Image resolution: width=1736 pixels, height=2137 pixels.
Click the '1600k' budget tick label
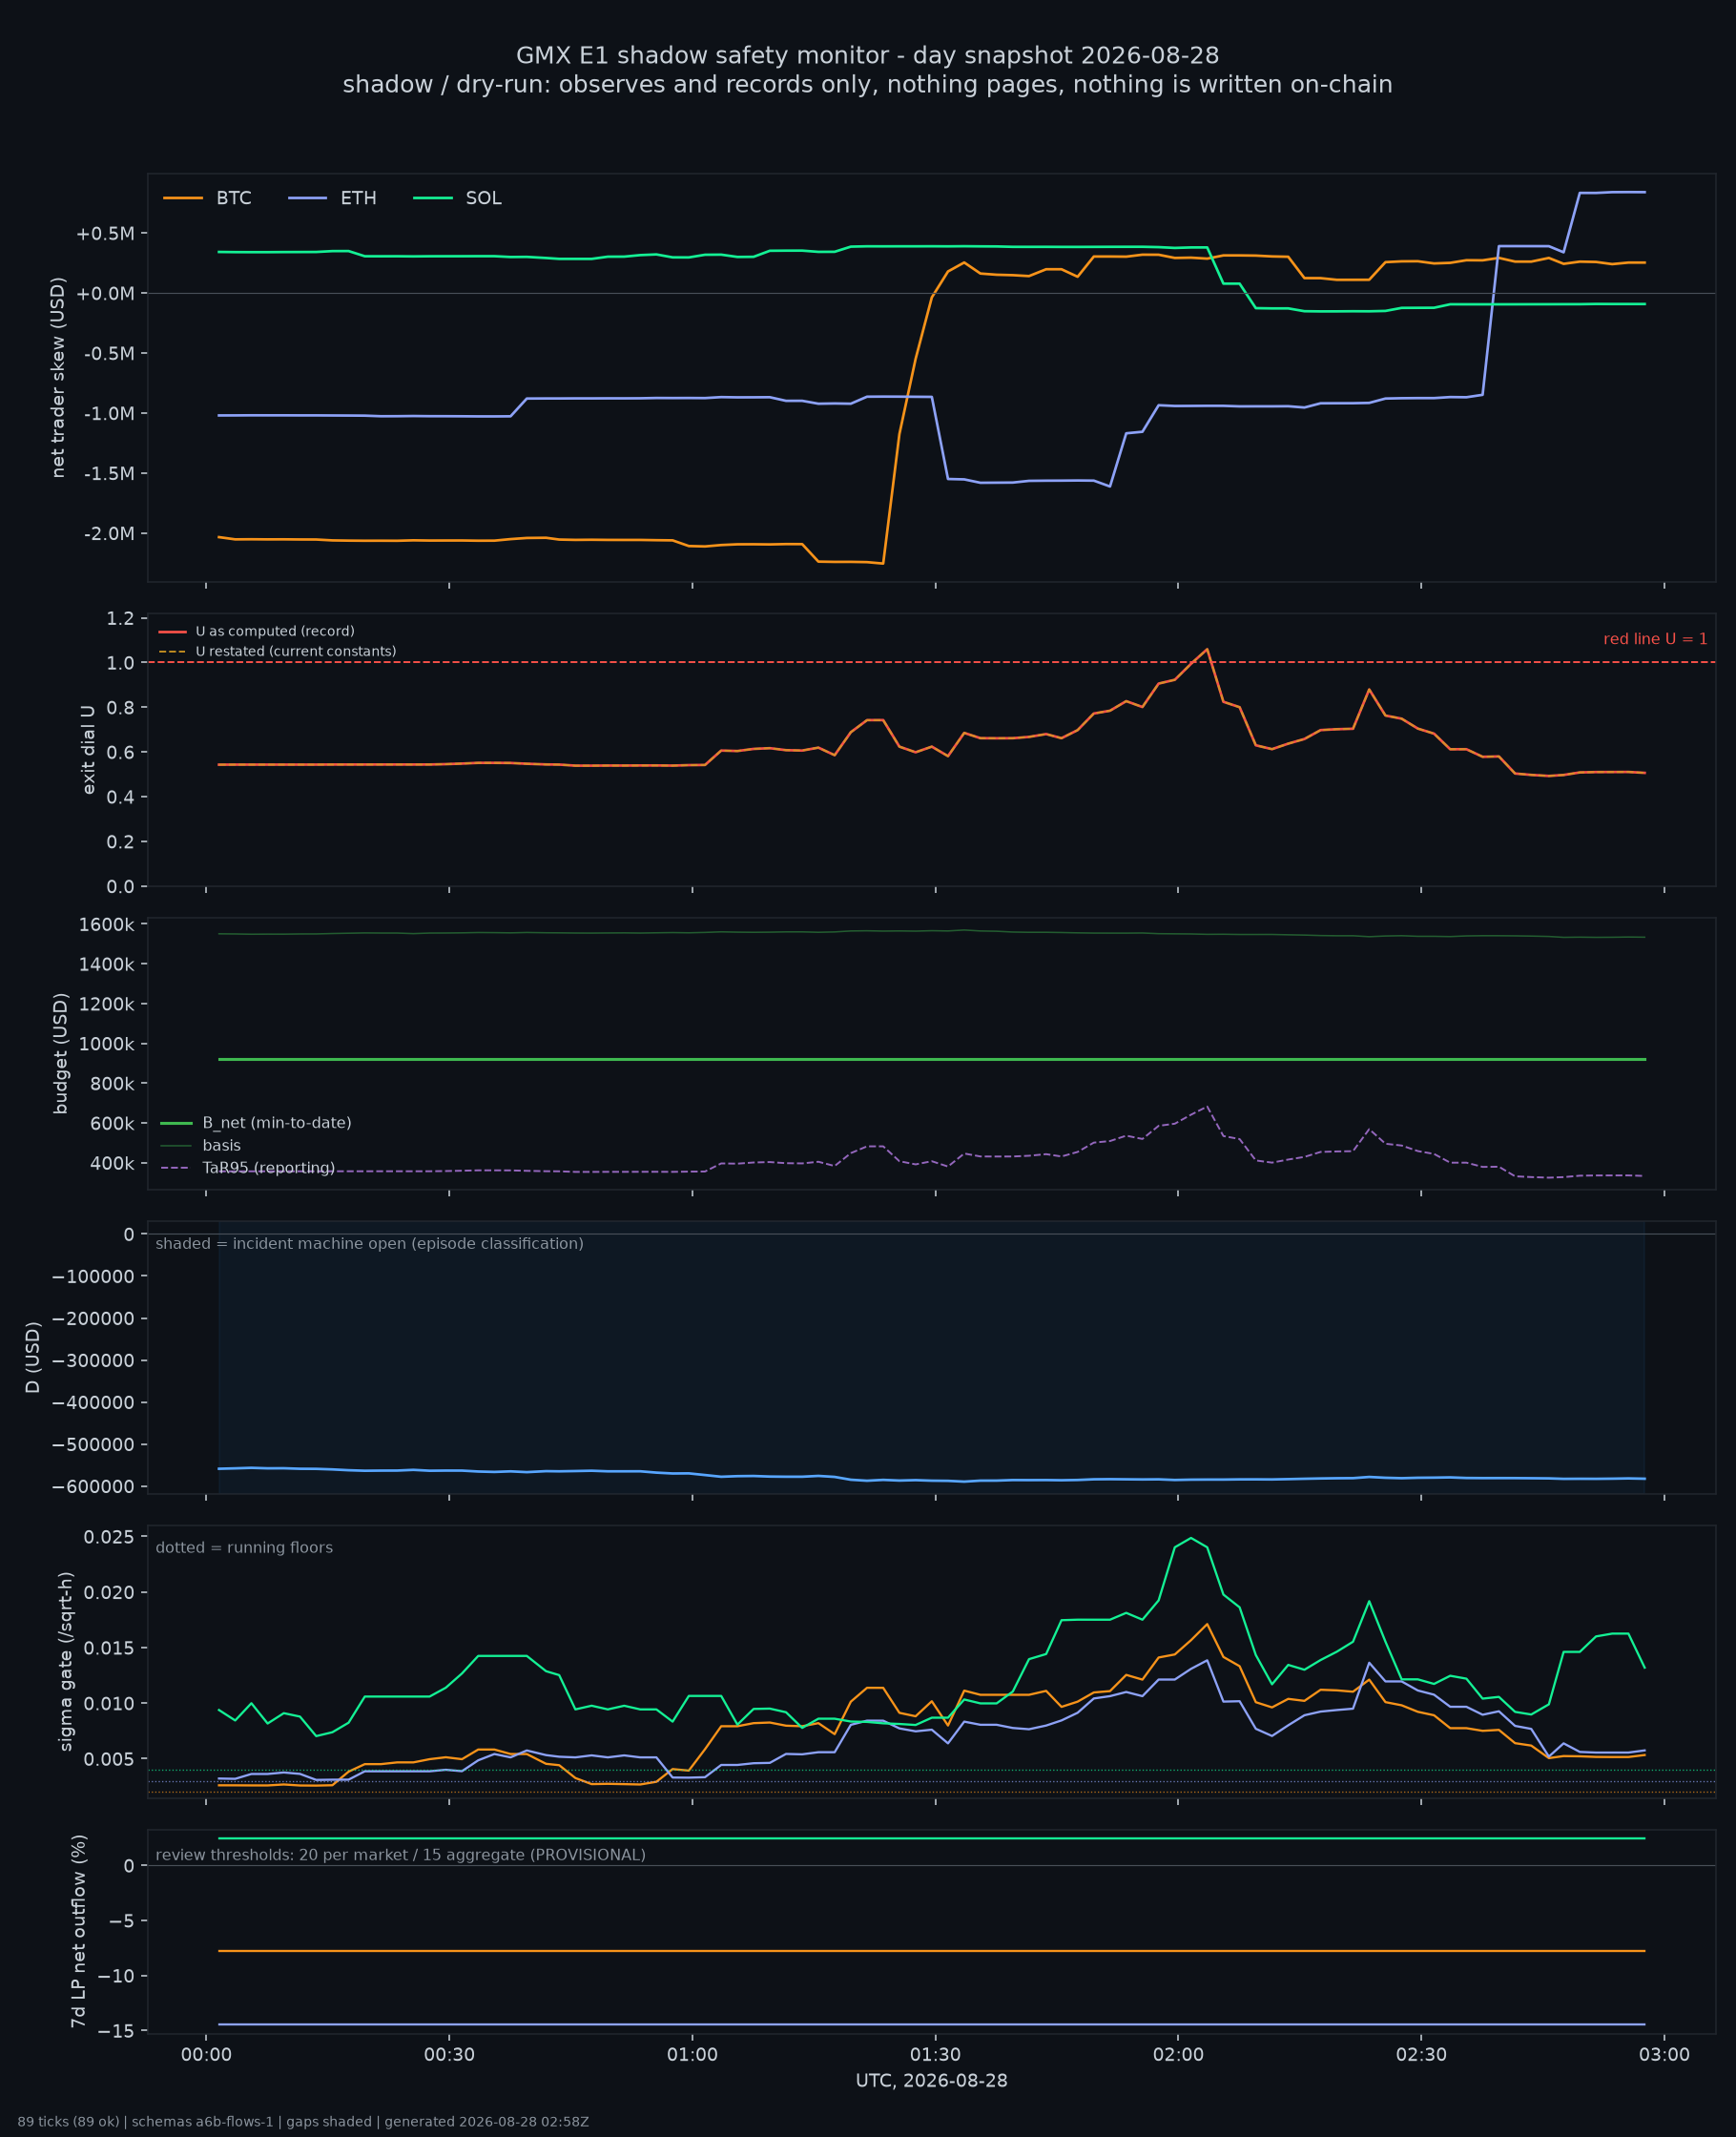pyautogui.click(x=106, y=924)
